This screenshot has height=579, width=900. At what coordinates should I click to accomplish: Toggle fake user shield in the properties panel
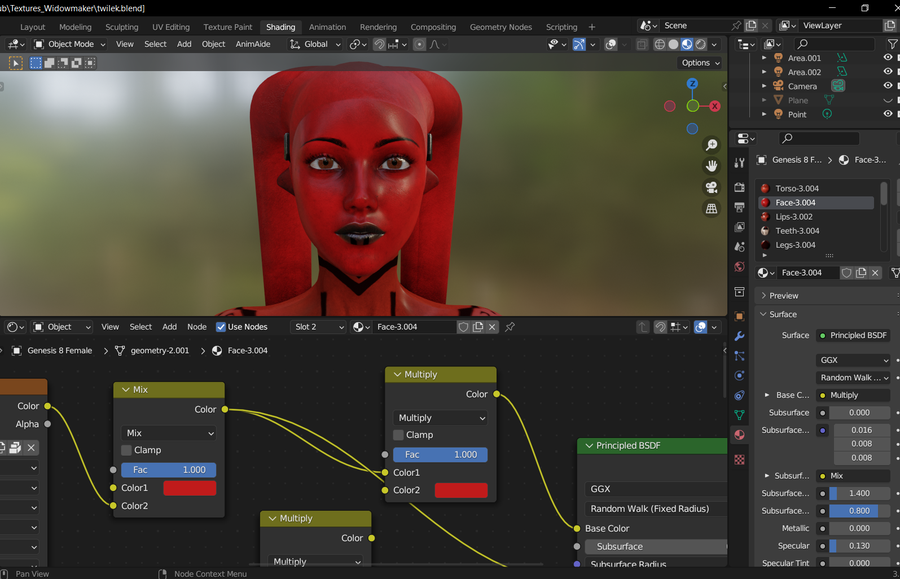(x=846, y=273)
